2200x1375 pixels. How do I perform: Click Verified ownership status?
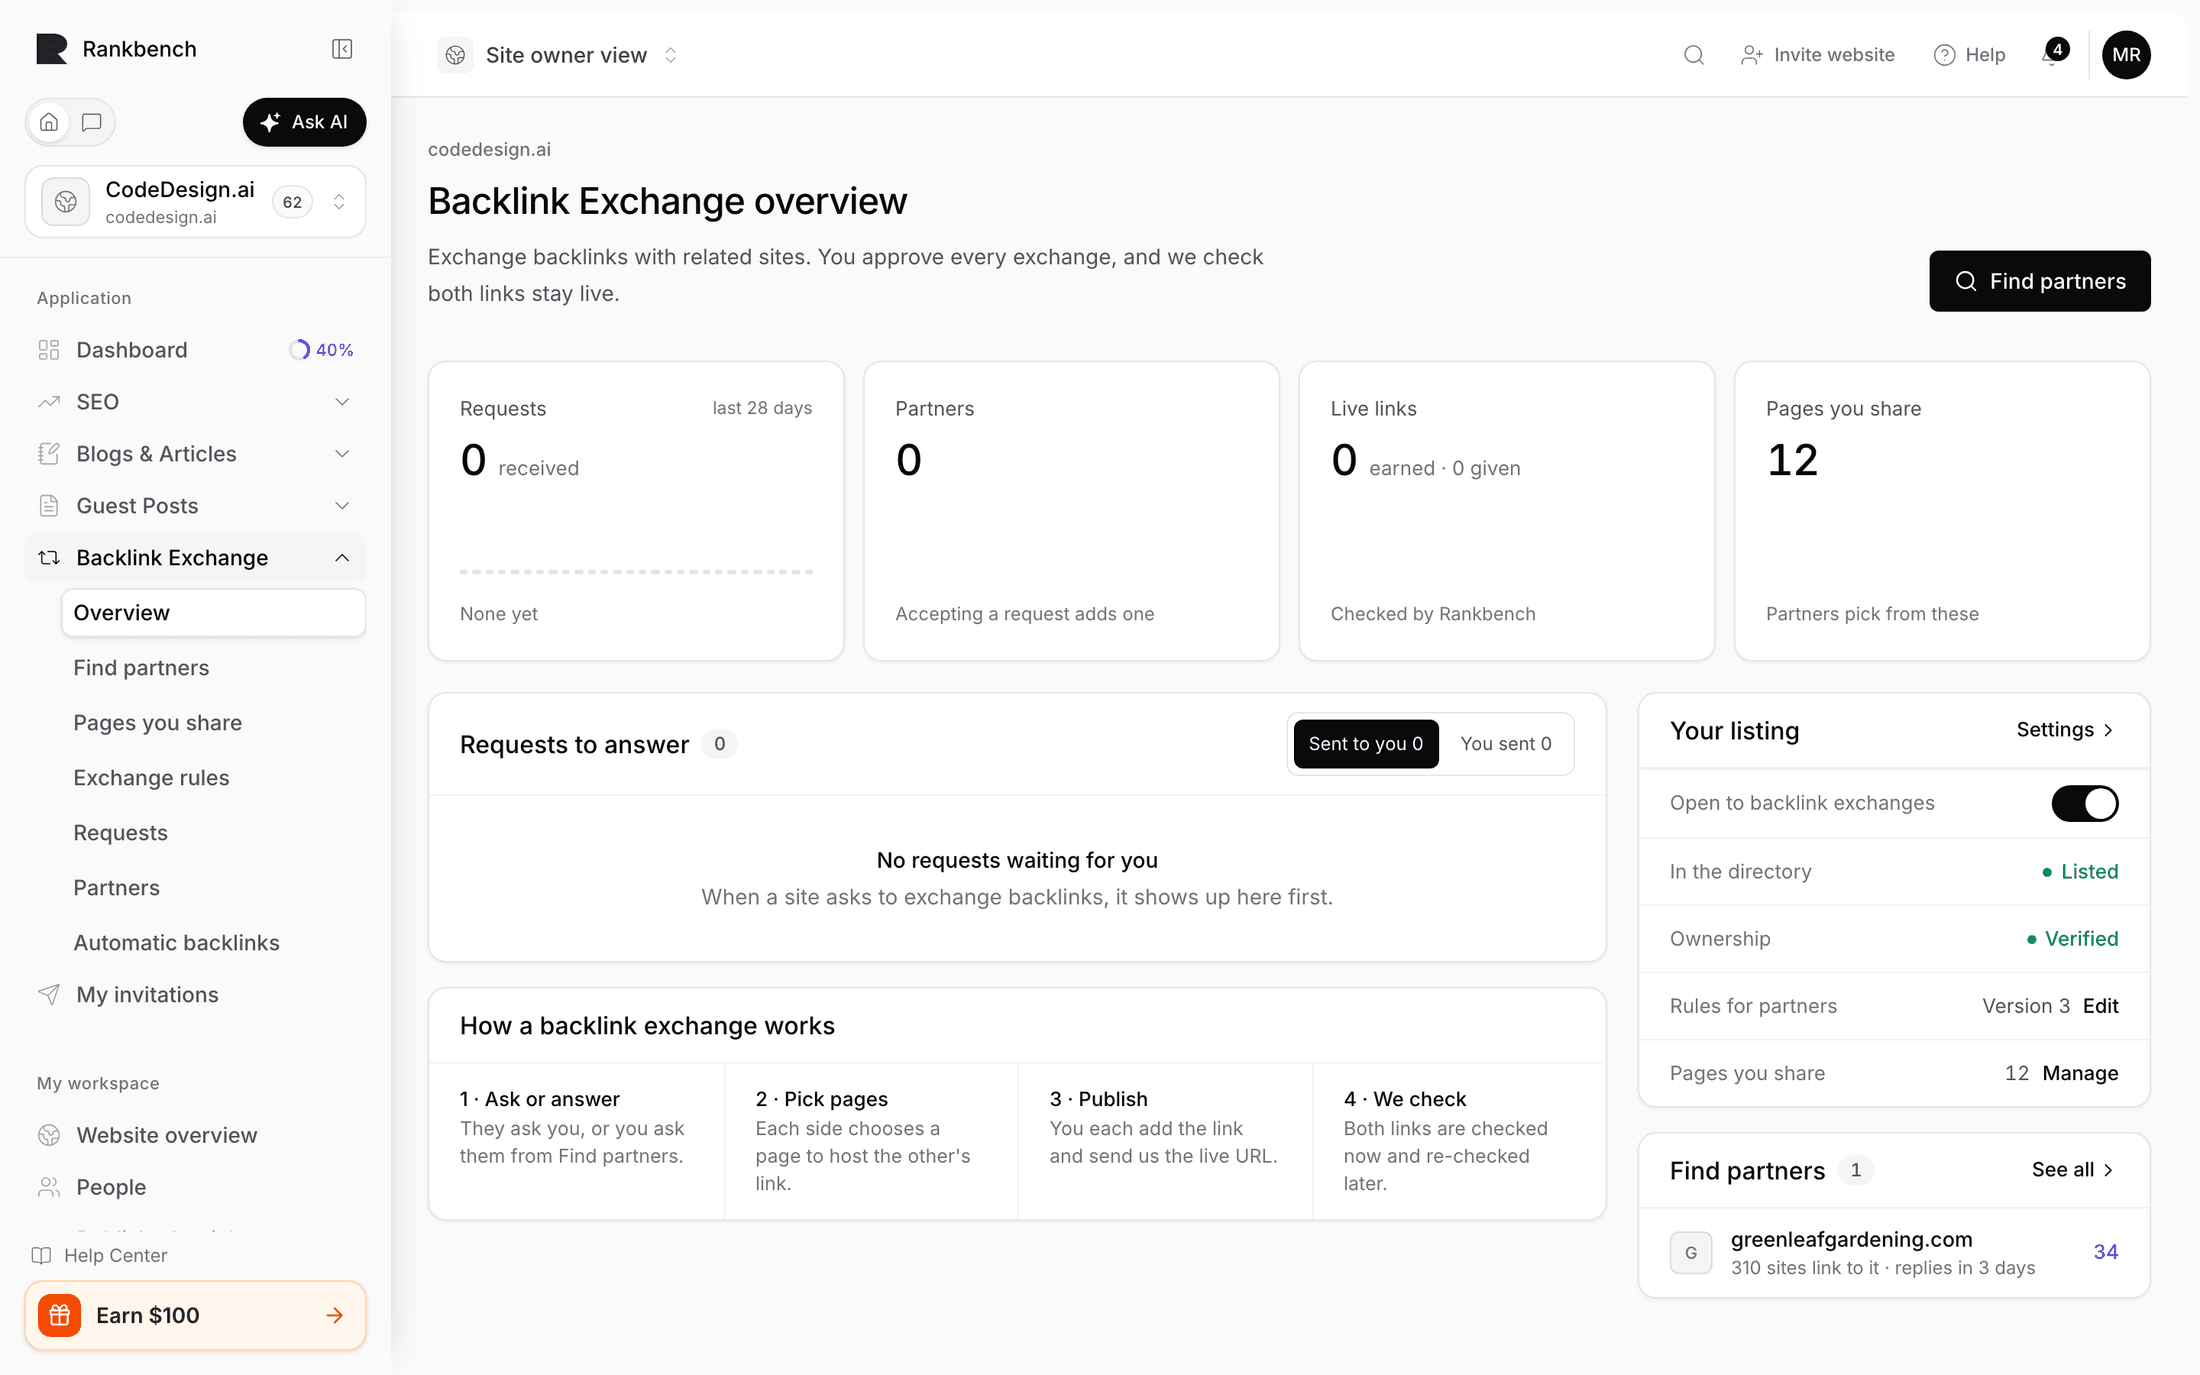point(2072,939)
